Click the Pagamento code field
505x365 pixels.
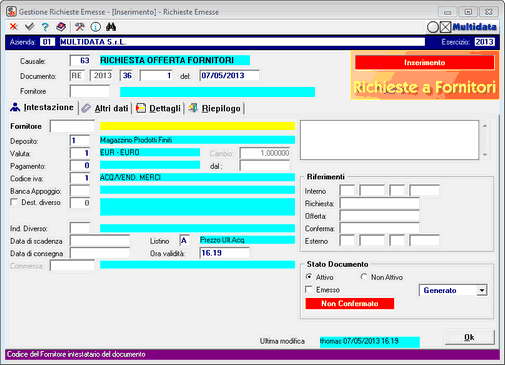point(80,165)
